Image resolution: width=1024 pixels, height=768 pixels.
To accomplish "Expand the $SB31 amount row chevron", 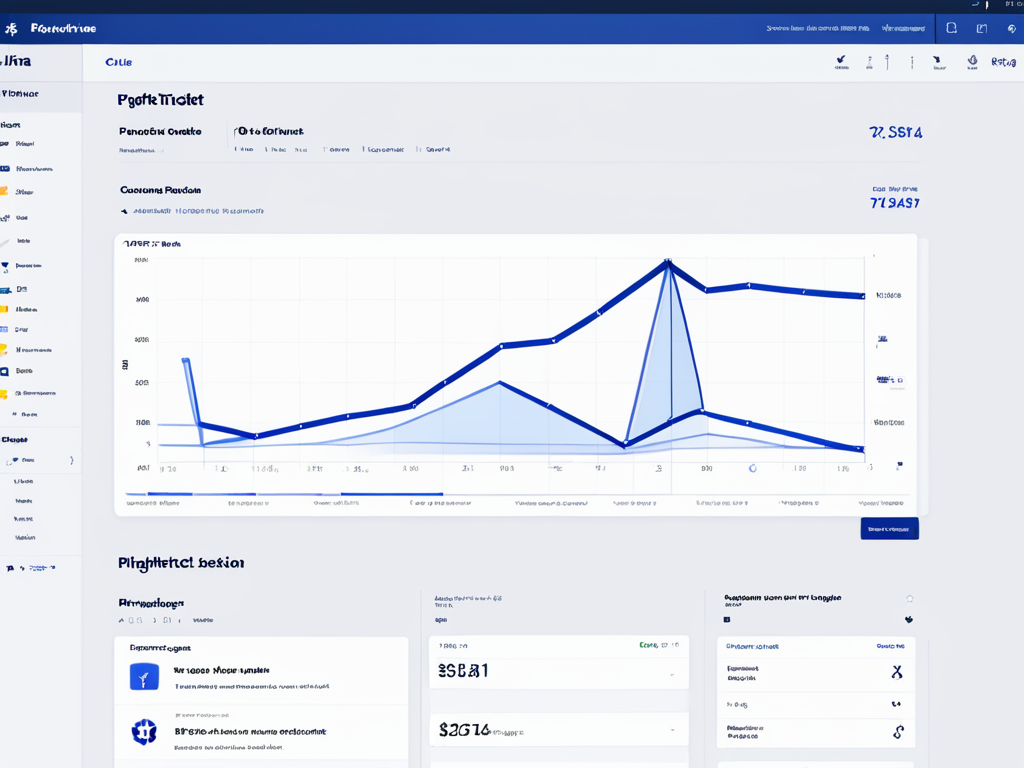I will tap(672, 676).
